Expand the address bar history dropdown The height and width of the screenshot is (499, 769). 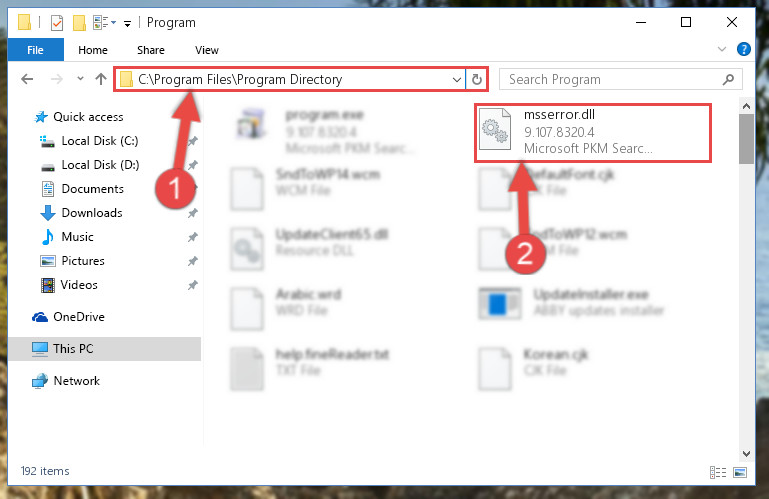[x=457, y=79]
